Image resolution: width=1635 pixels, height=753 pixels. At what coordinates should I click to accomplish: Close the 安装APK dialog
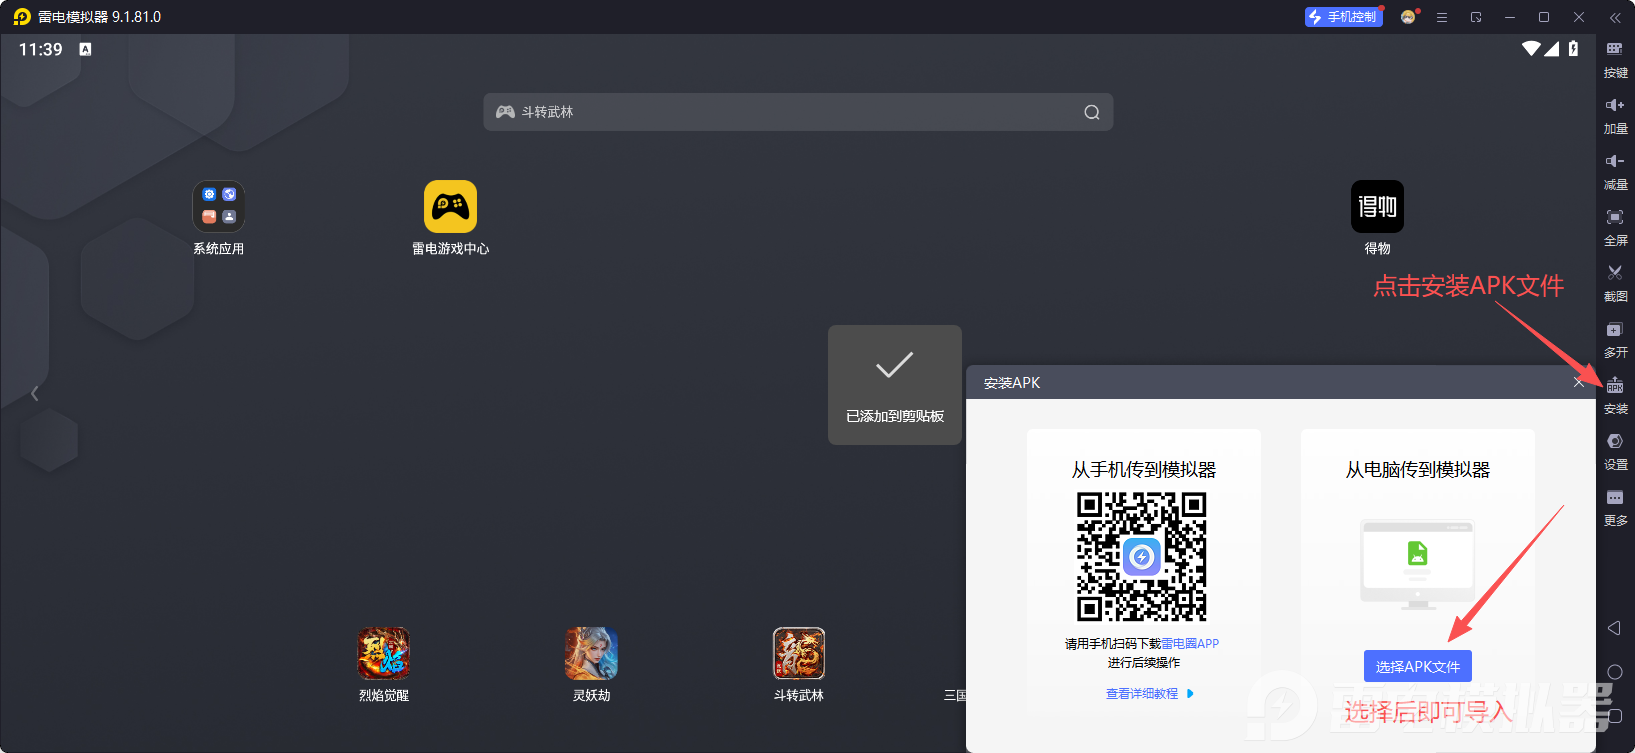click(x=1578, y=382)
